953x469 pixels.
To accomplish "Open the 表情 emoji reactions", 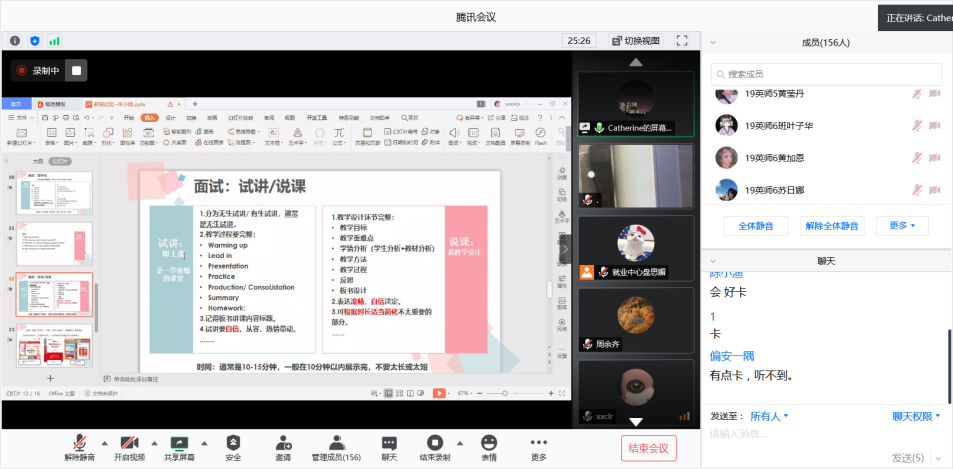I will pos(489,442).
